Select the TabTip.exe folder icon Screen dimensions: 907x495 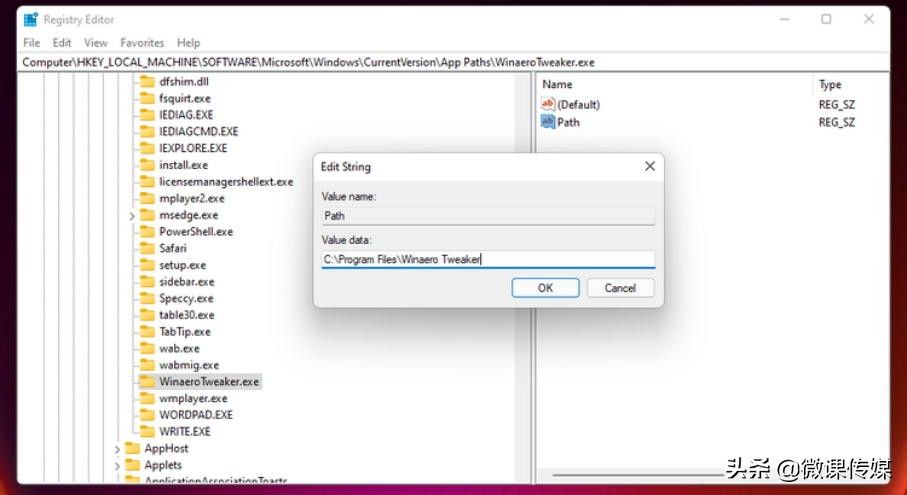click(148, 331)
